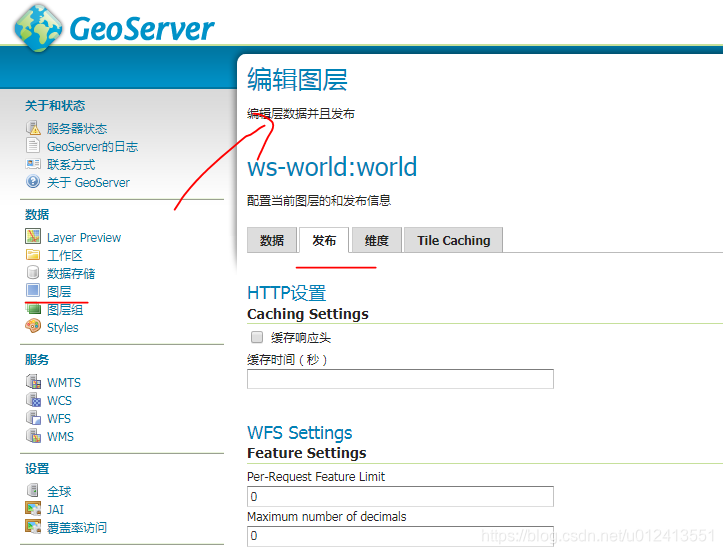Switch to the 维度 tab

(377, 240)
